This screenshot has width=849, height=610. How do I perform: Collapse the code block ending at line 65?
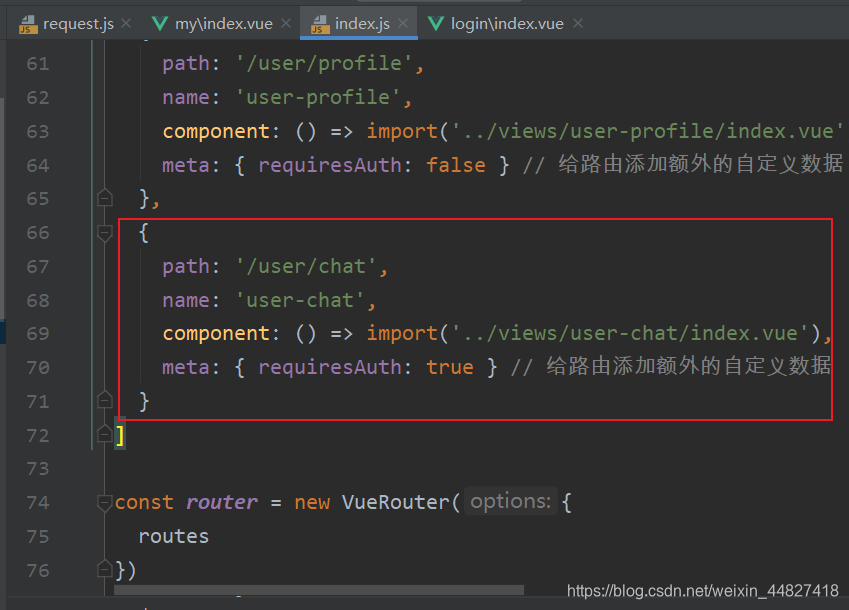(x=105, y=198)
